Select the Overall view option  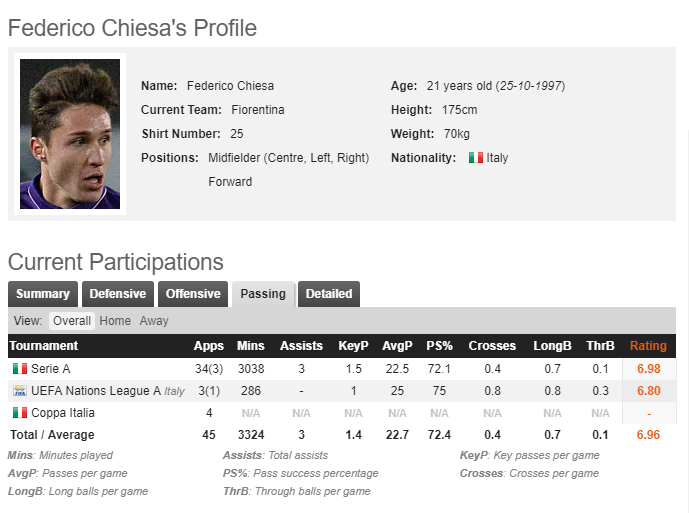pyautogui.click(x=72, y=320)
